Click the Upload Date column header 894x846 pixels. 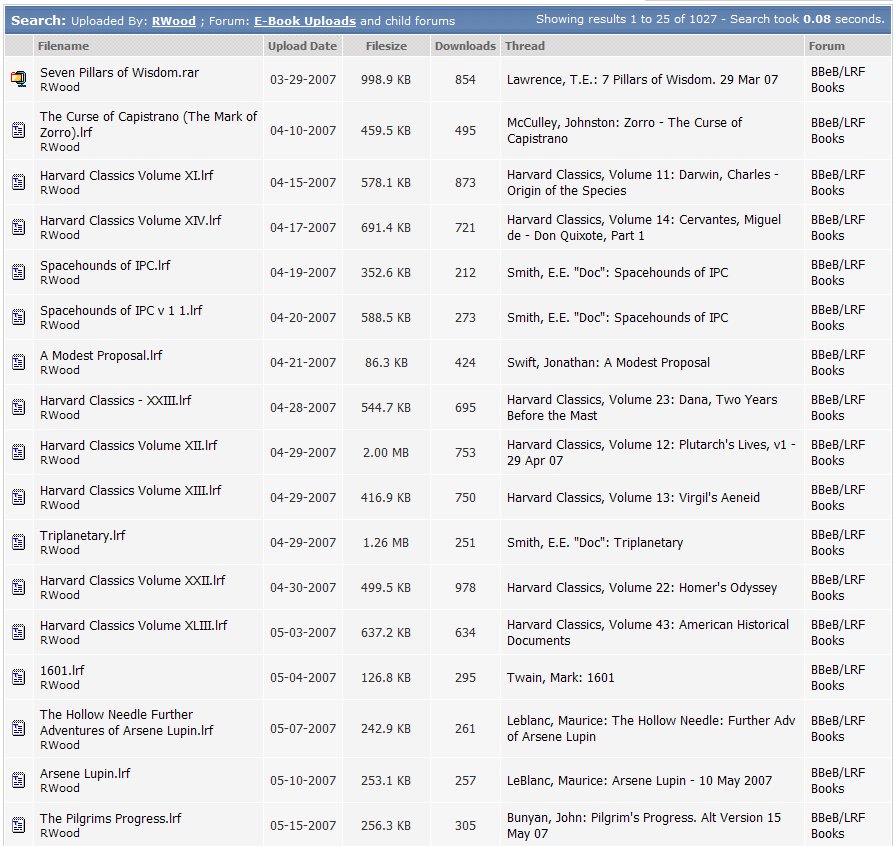coord(302,46)
